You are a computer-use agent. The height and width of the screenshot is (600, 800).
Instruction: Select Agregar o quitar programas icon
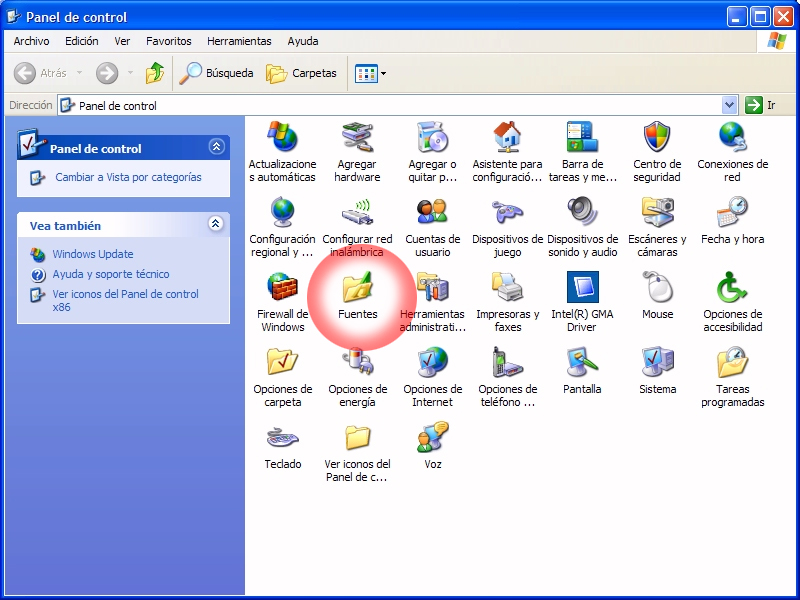[x=432, y=137]
